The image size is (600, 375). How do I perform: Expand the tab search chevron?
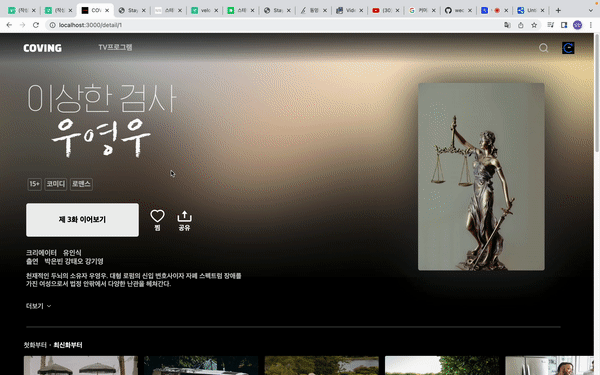591,10
